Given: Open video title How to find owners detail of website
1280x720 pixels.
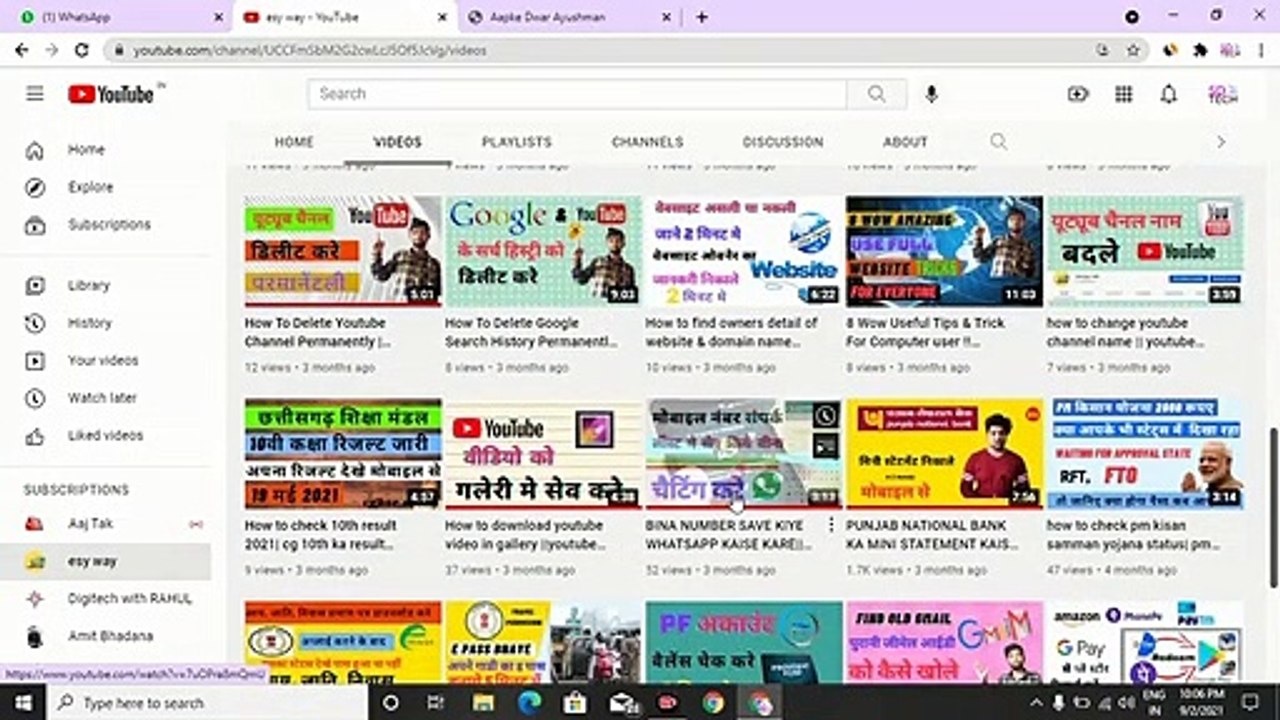Looking at the screenshot, I should point(731,333).
